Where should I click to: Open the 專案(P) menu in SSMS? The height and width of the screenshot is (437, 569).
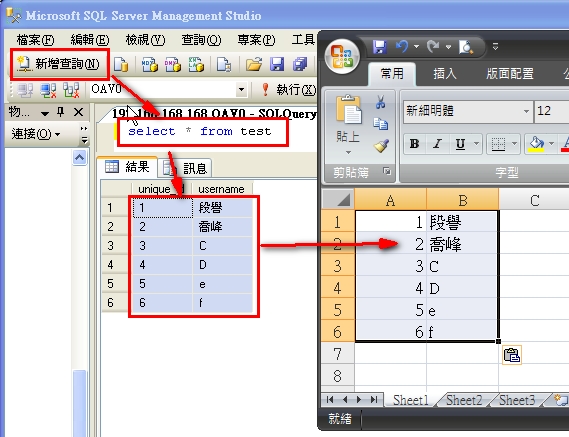click(256, 40)
